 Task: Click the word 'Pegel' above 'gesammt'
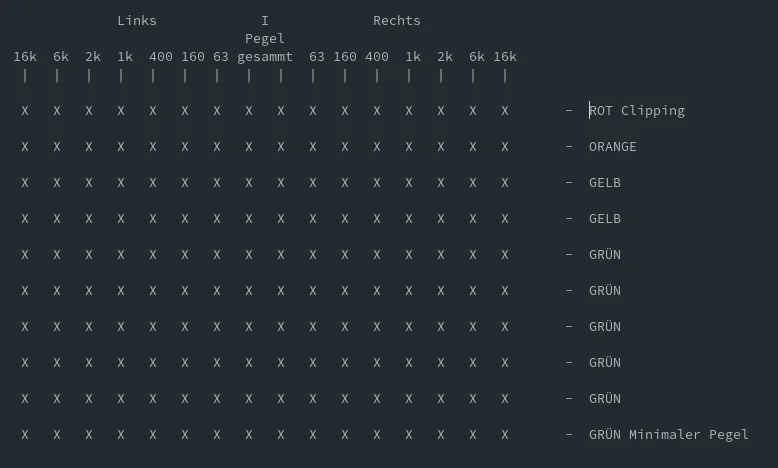click(265, 38)
